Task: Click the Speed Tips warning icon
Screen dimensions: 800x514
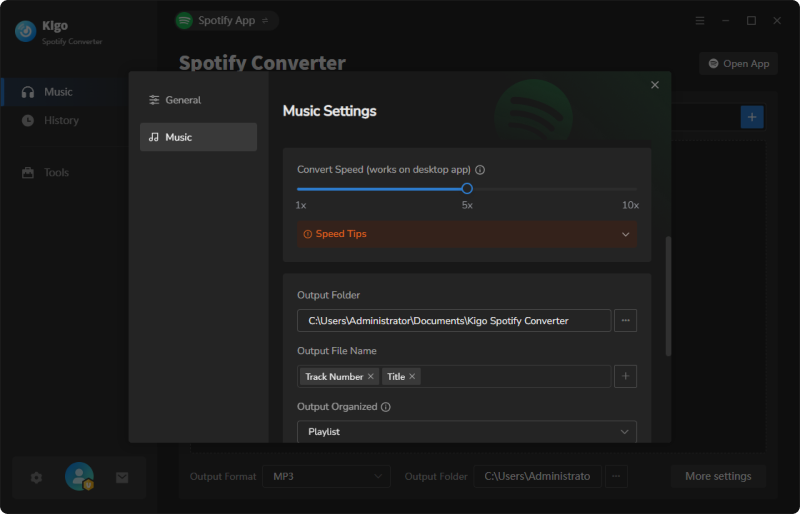Action: pos(307,234)
